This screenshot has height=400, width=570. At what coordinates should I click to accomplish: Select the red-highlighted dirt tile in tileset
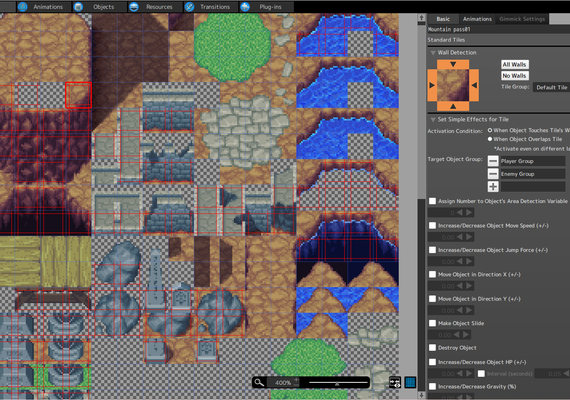click(78, 95)
